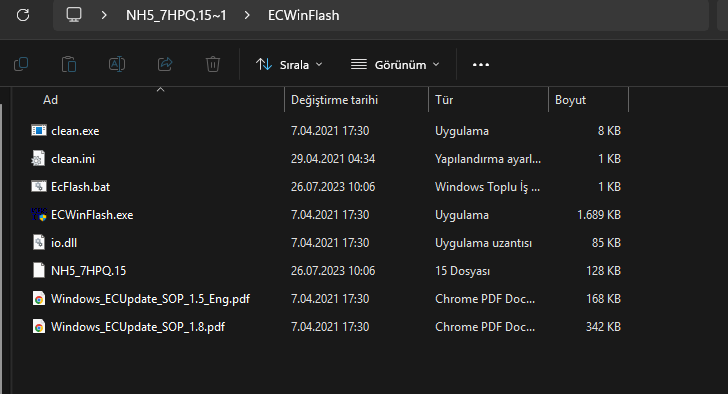728x394 pixels.
Task: Click the 128 KB size value
Action: pyautogui.click(x=604, y=271)
